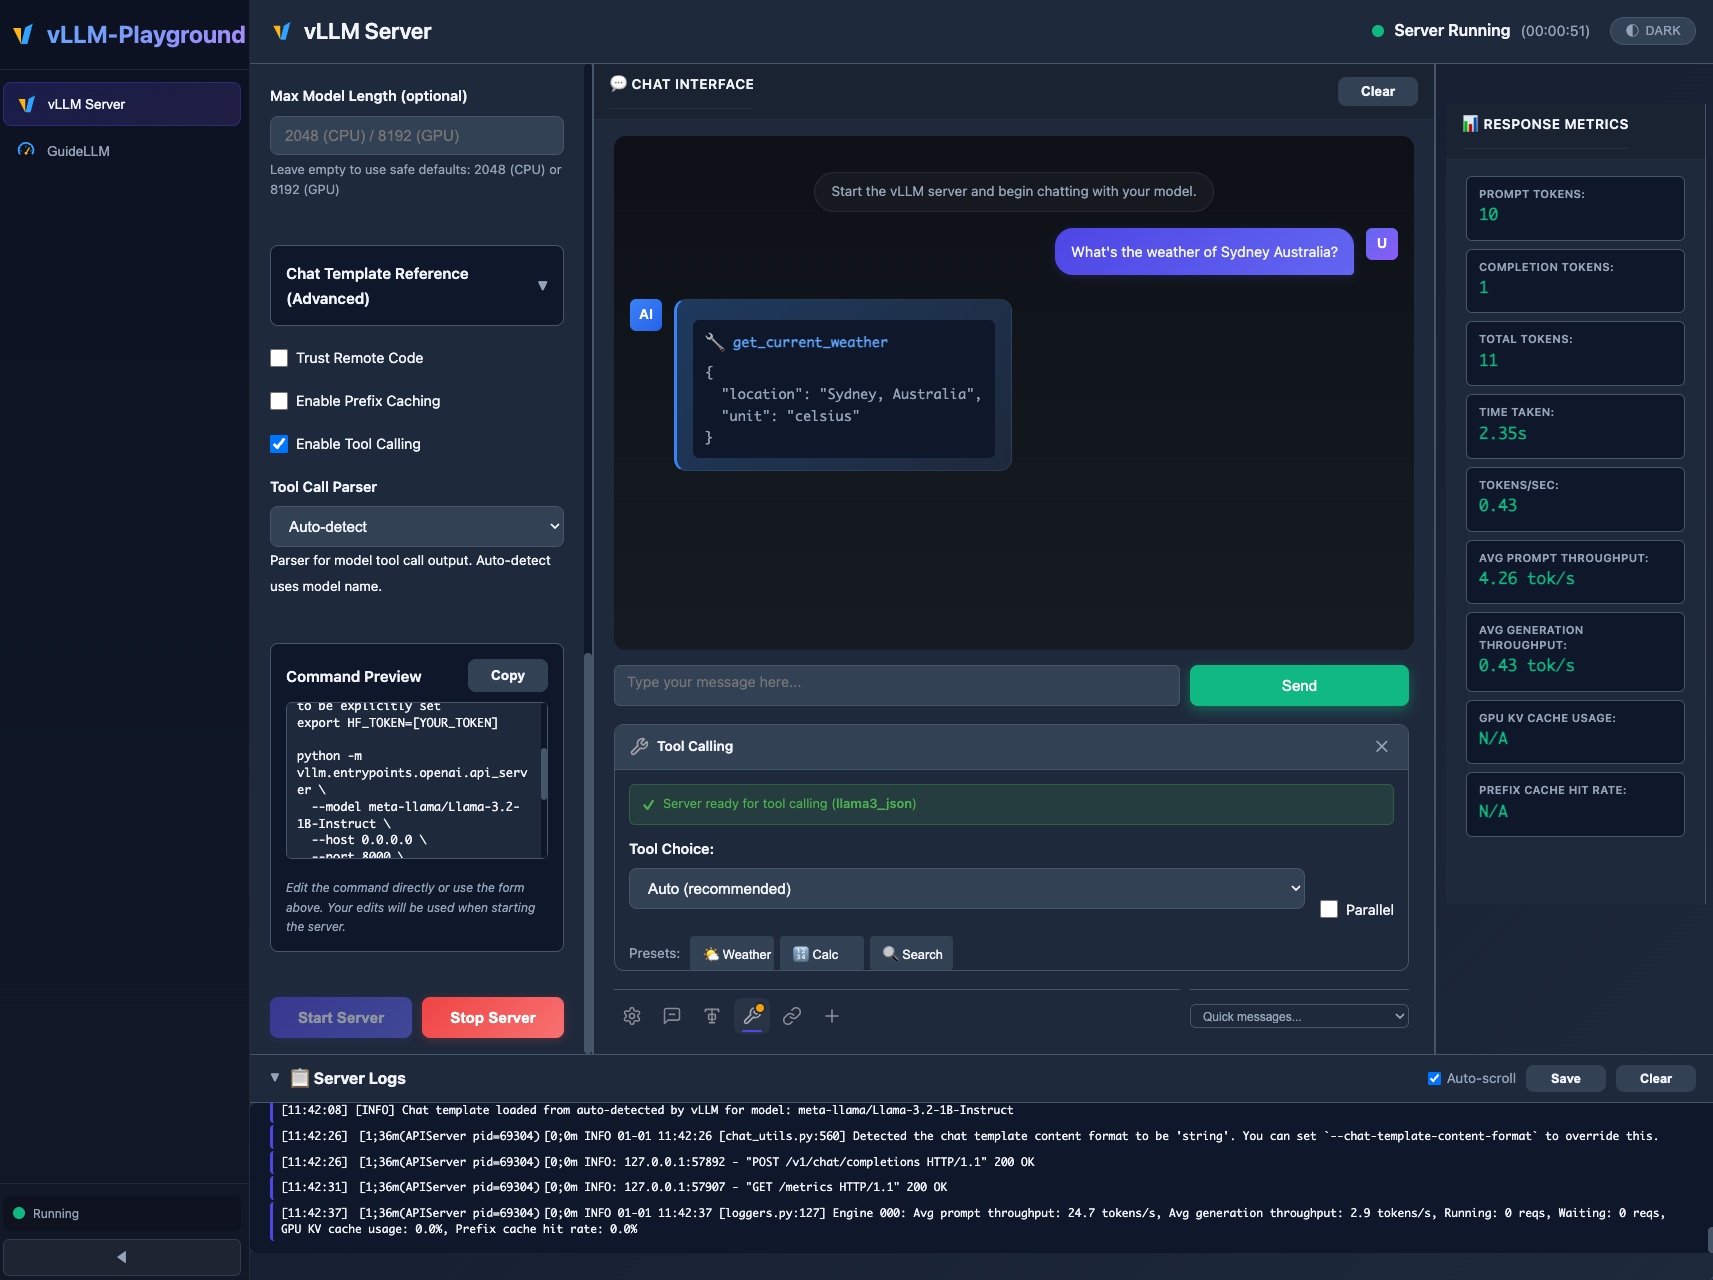Image resolution: width=1713 pixels, height=1280 pixels.
Task: Check the Parallel option in Tool Calling
Action: pos(1329,909)
